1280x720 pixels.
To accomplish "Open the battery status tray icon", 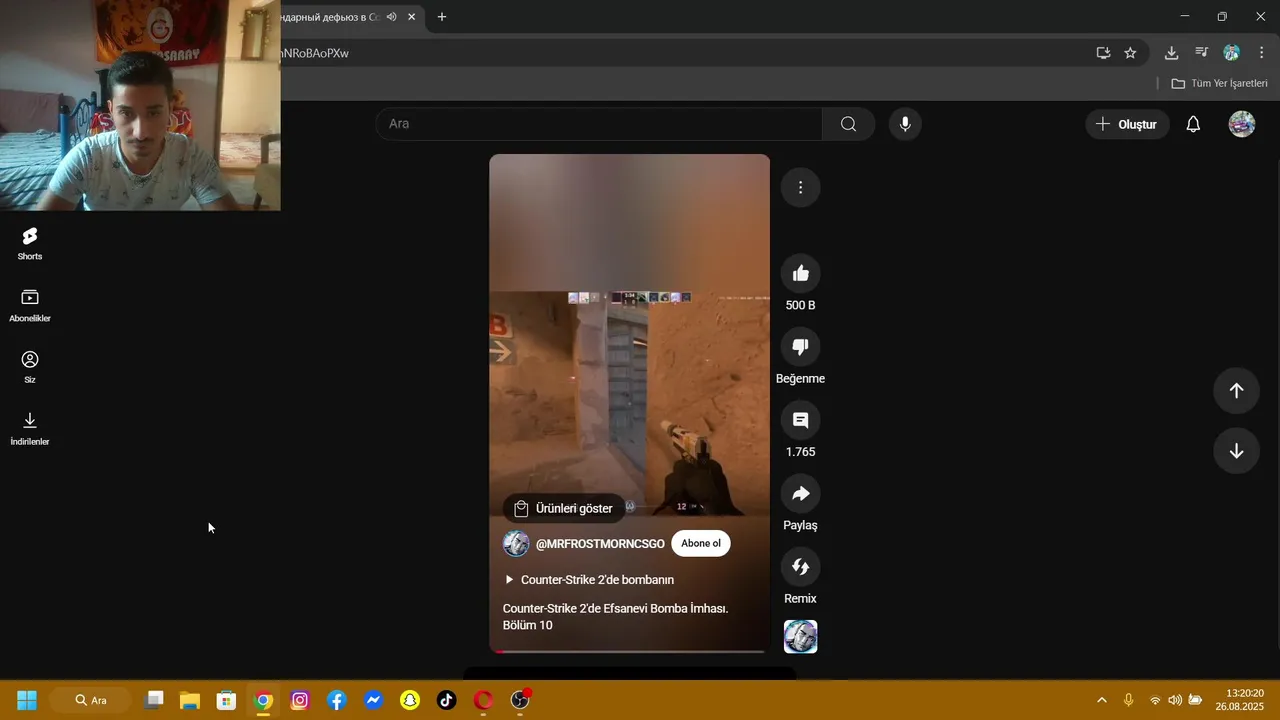I will tap(1195, 700).
